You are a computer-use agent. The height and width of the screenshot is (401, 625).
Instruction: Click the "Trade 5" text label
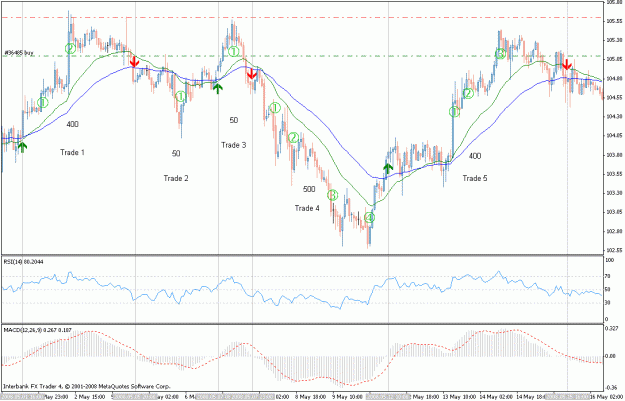click(475, 178)
